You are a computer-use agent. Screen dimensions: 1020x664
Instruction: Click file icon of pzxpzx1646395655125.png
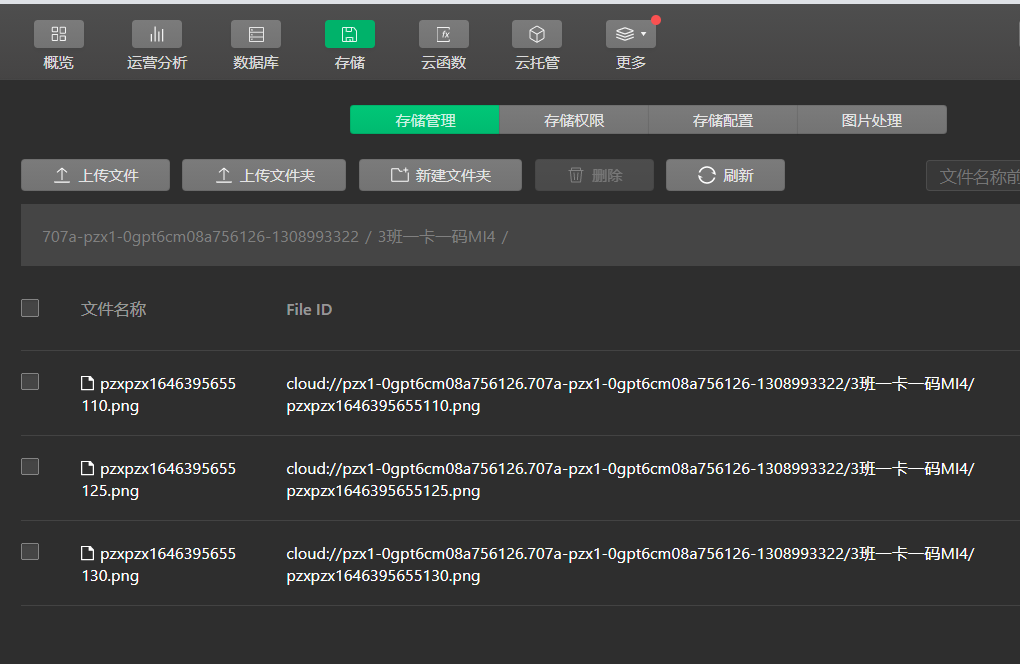tap(87, 468)
